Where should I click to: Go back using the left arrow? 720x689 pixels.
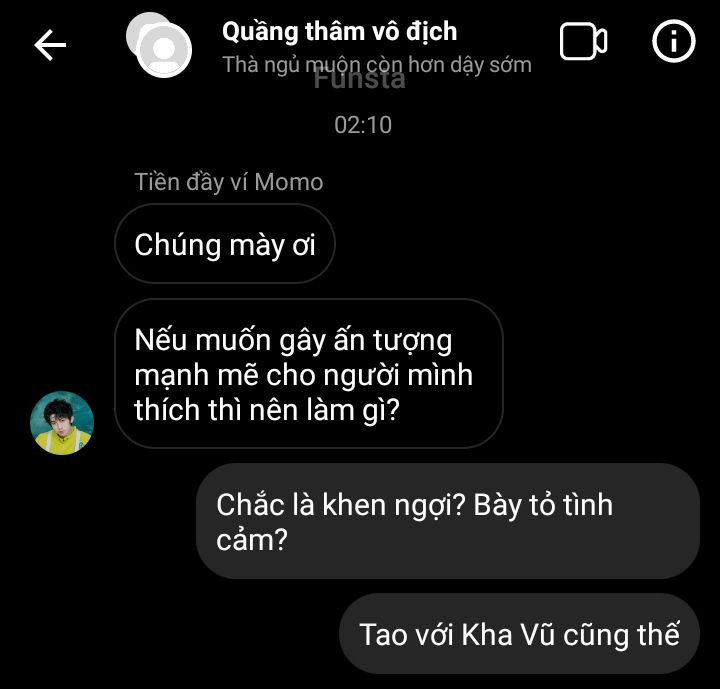coord(50,45)
